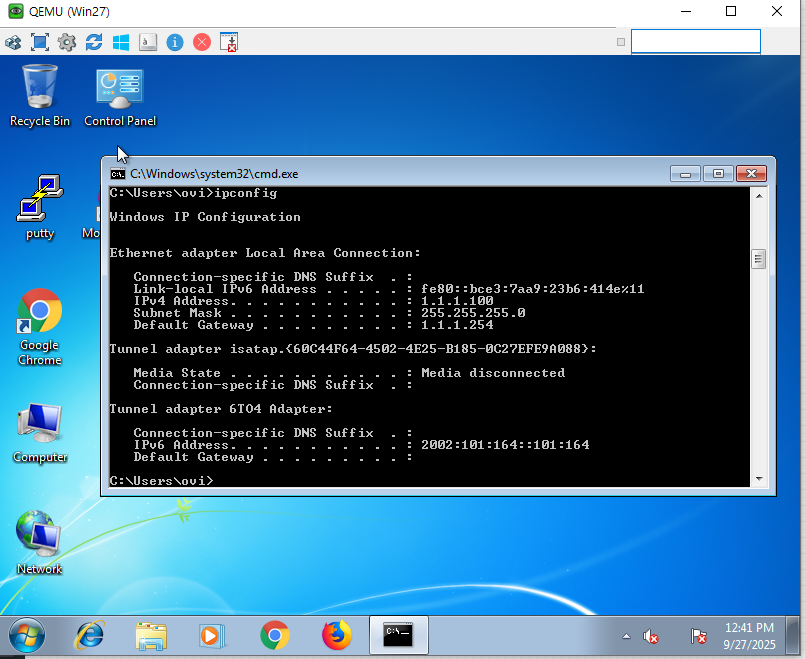This screenshot has width=805, height=659.
Task: Click the cmd scrollbar down arrow
Action: (x=759, y=479)
